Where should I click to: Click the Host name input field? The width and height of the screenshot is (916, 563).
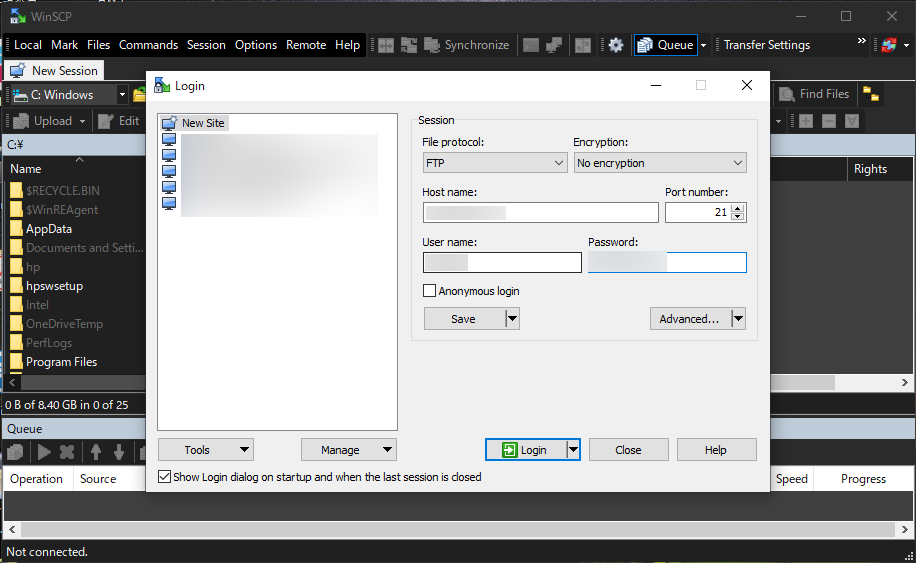pyautogui.click(x=540, y=213)
